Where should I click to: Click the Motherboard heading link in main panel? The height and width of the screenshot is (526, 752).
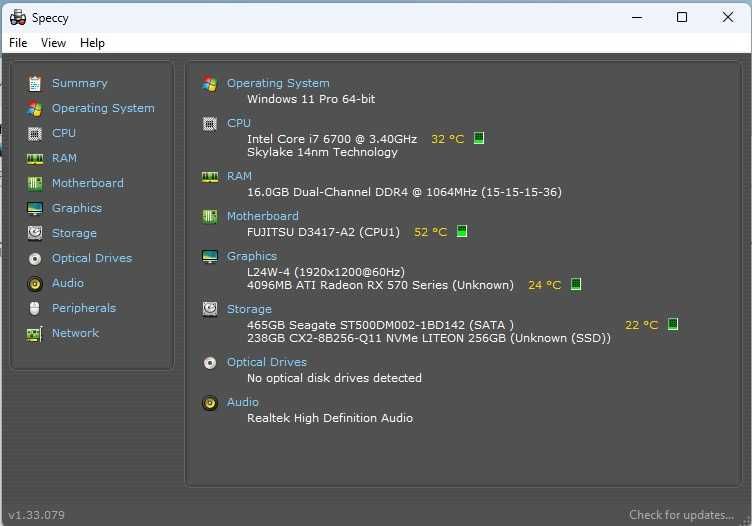point(263,216)
